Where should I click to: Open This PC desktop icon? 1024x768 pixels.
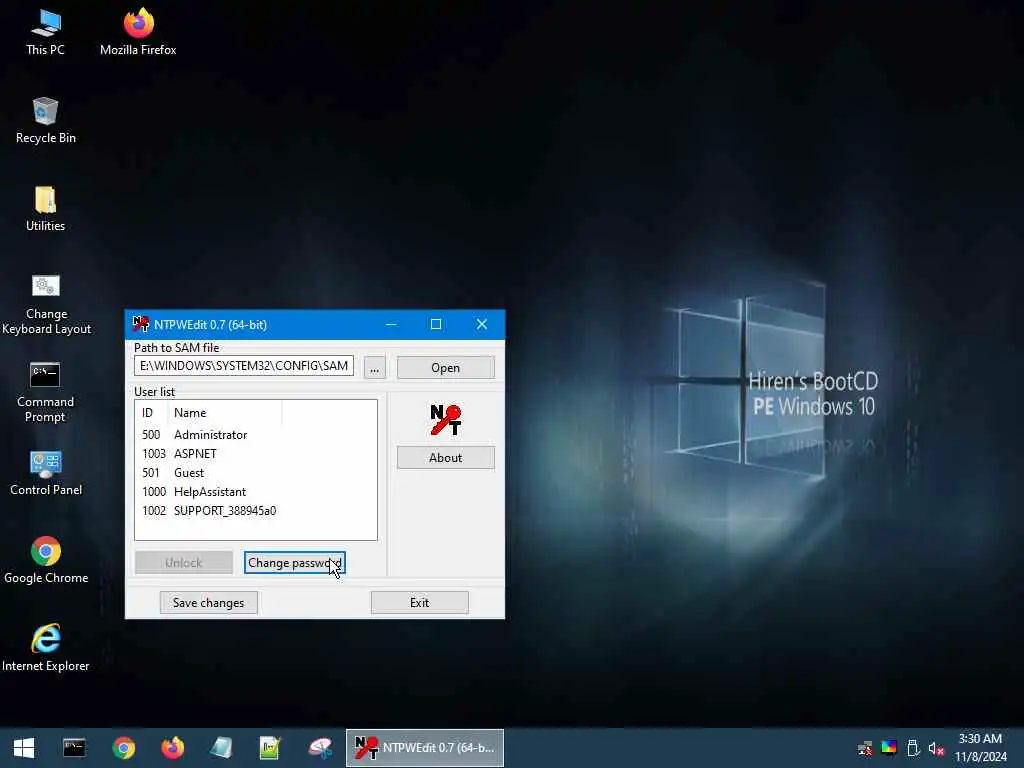[45, 32]
